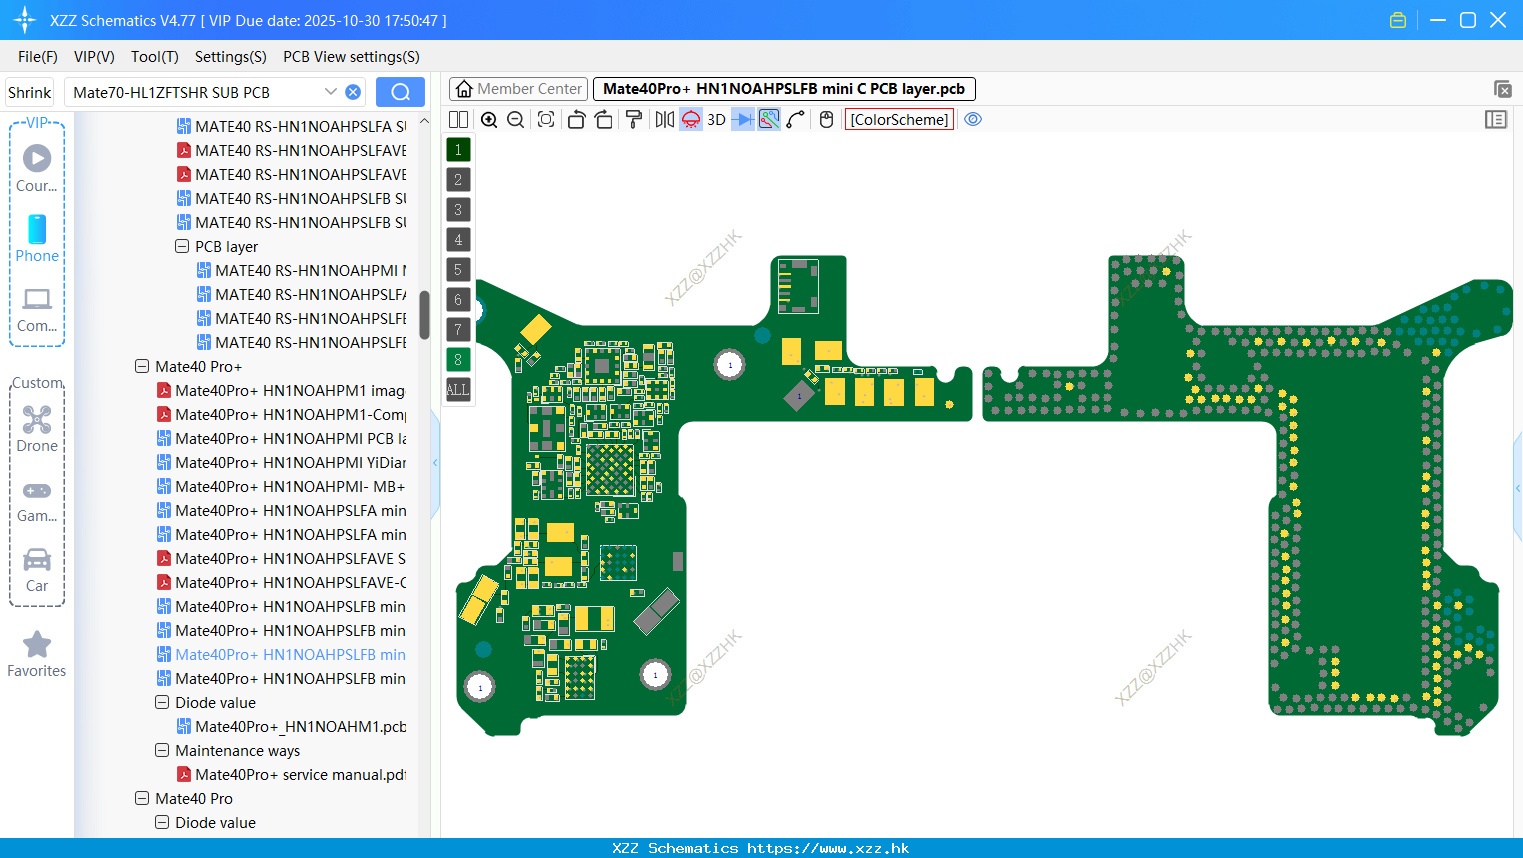Open PCB View settings(S) menu

click(351, 57)
